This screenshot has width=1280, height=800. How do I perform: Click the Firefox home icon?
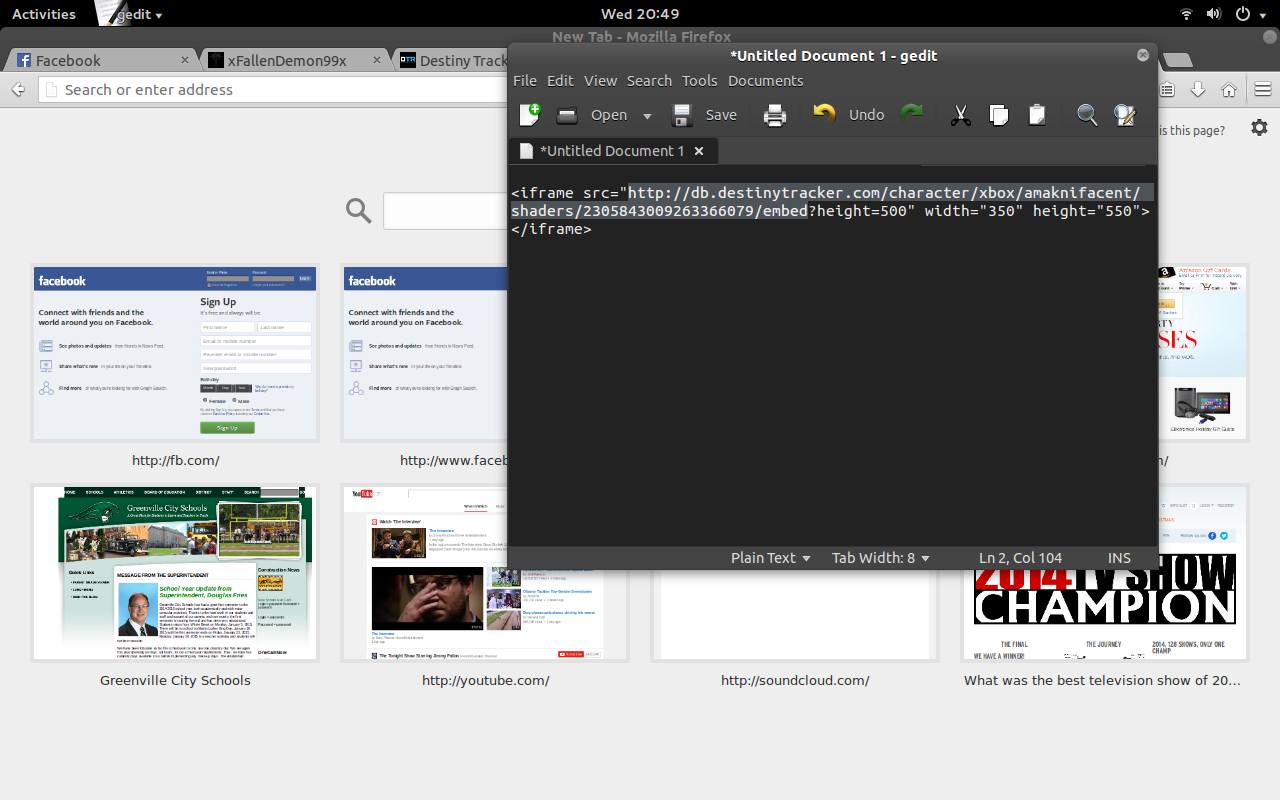tap(1229, 90)
